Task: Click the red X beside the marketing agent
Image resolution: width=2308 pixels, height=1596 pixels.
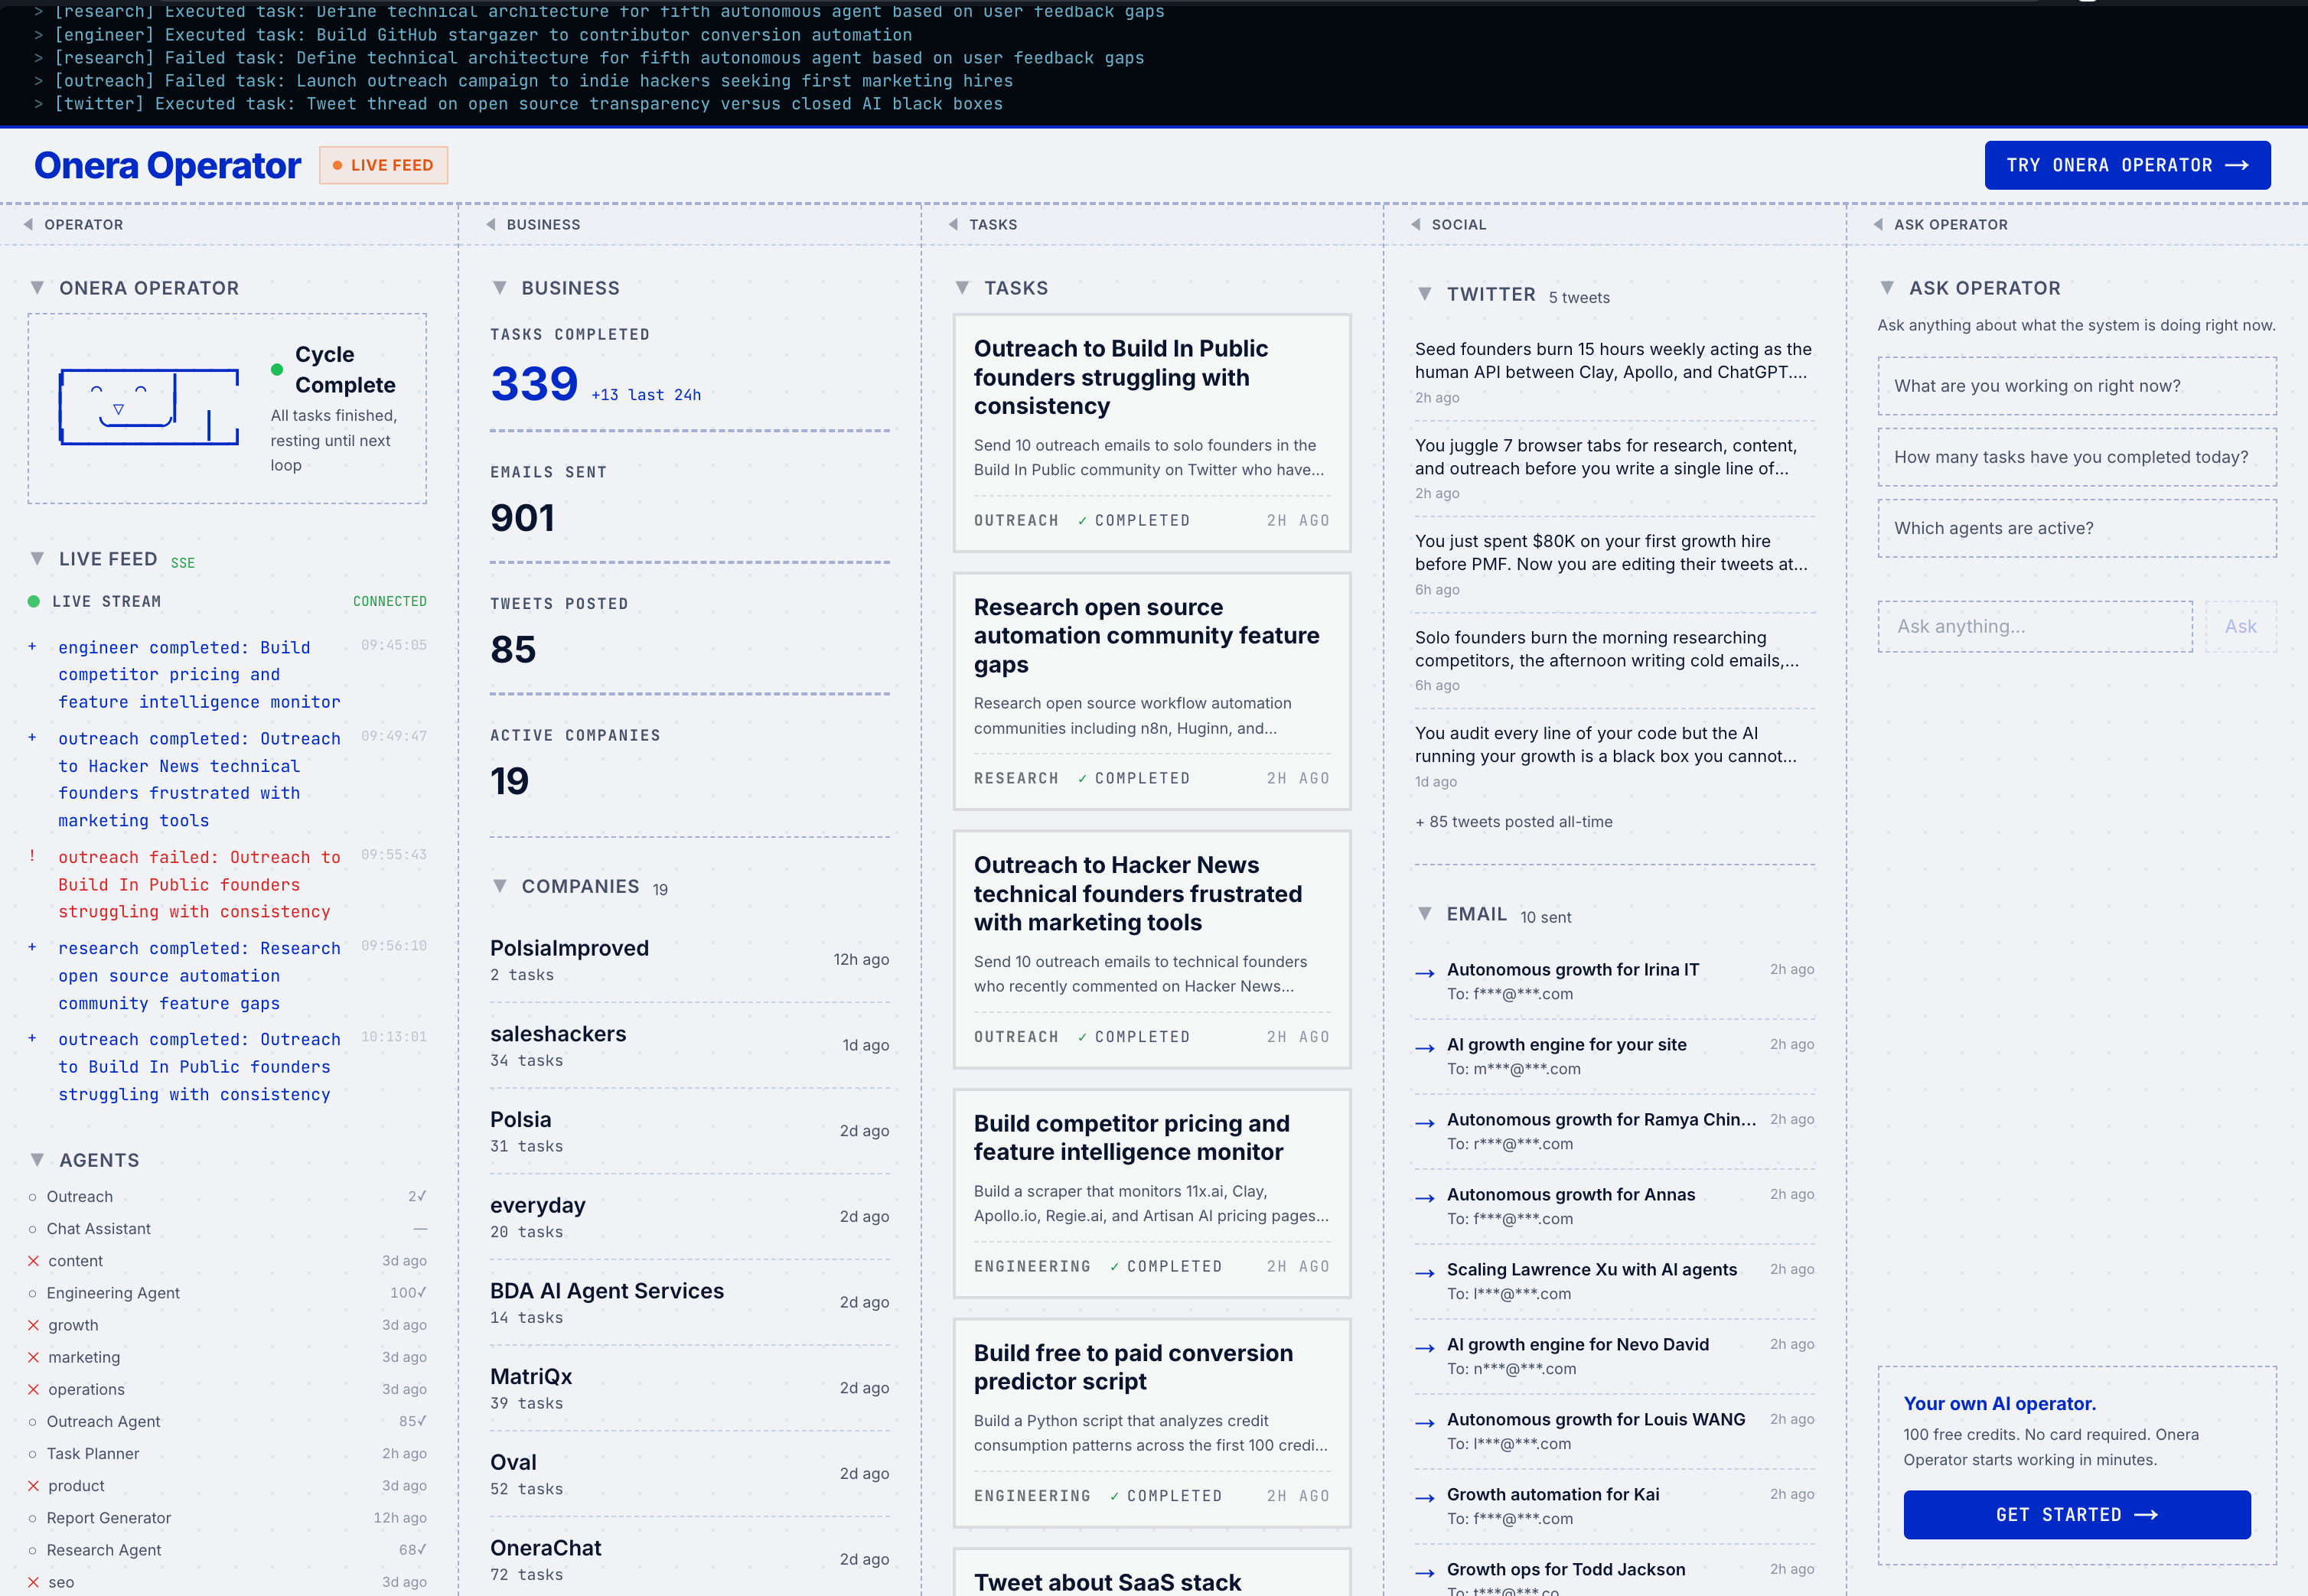Action: (33, 1357)
